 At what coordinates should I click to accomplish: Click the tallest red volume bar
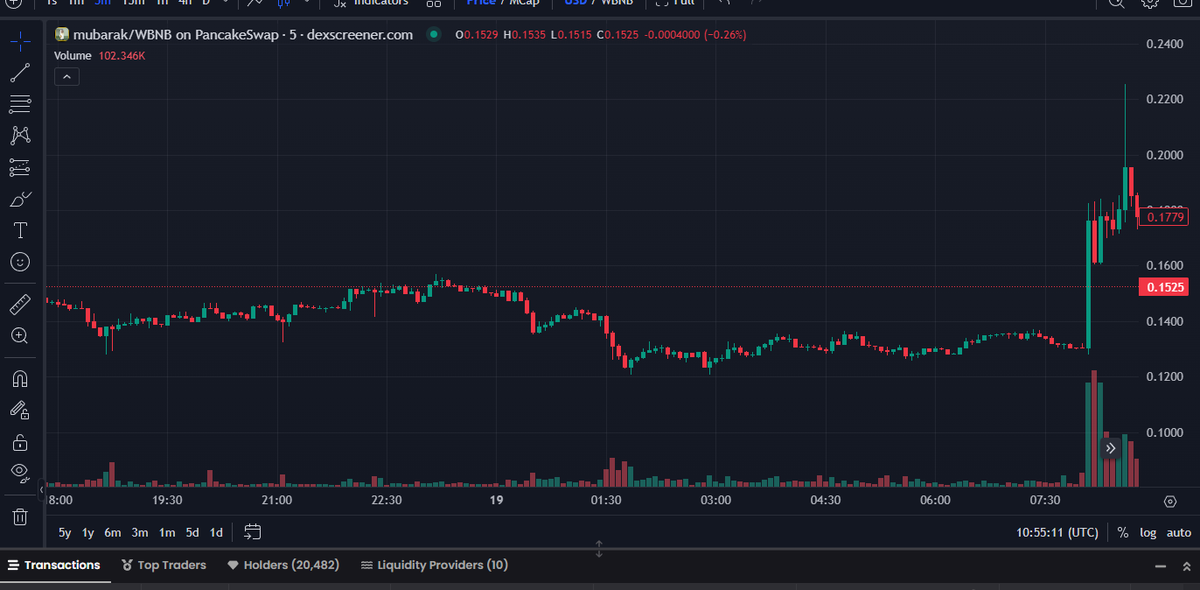click(1094, 429)
